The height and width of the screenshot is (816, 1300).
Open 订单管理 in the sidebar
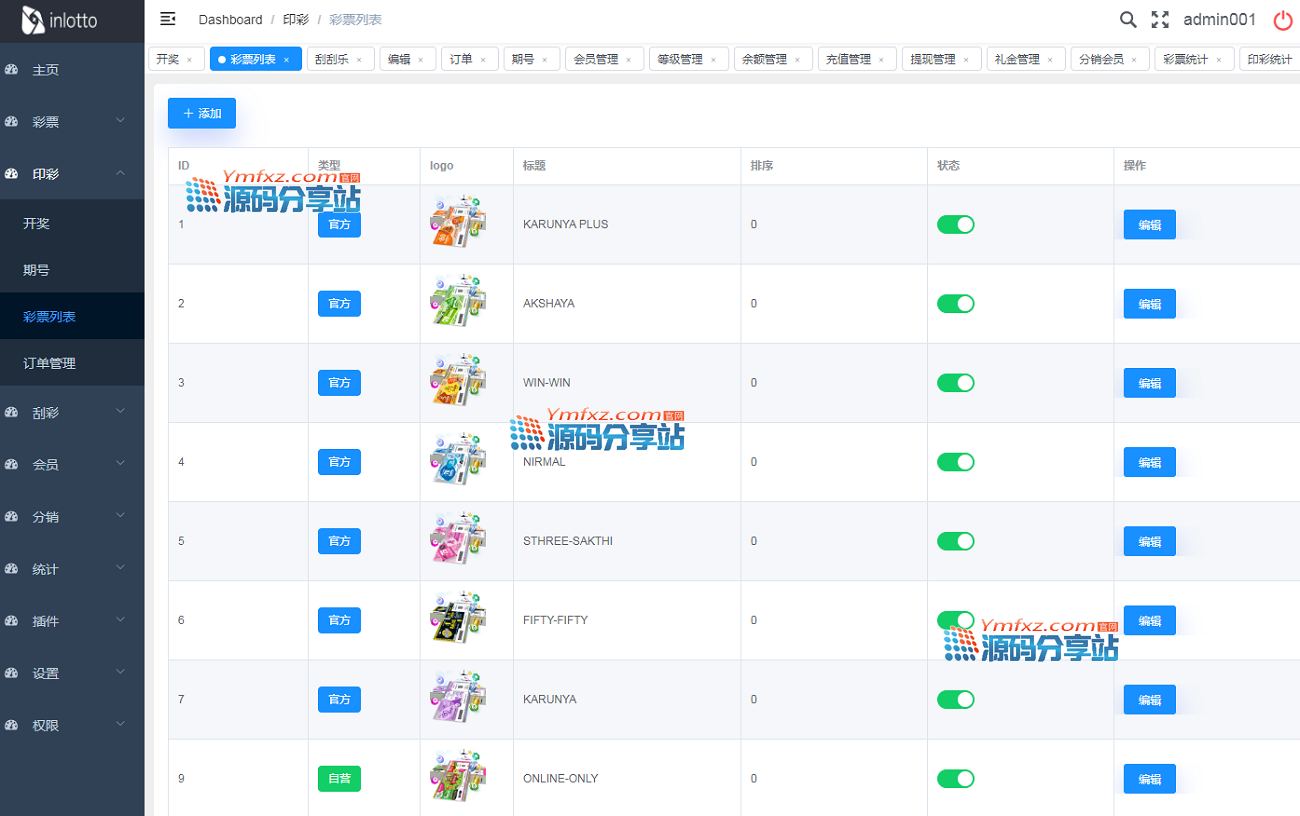coord(50,363)
